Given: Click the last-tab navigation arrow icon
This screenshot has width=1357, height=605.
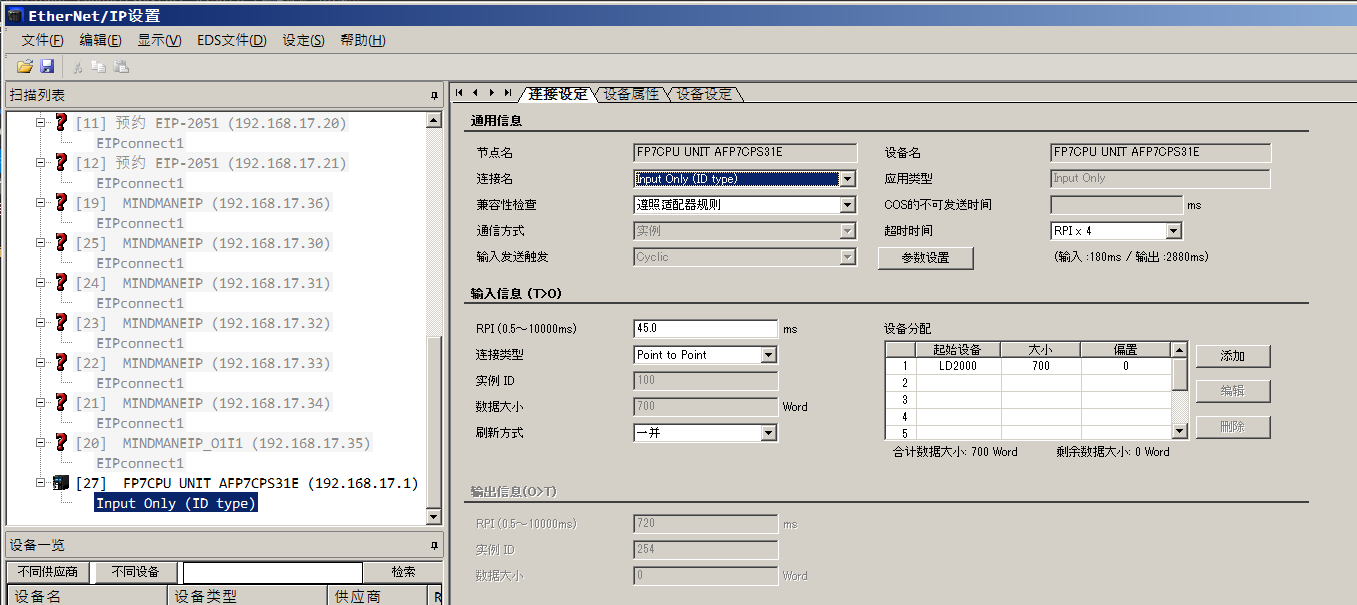Looking at the screenshot, I should 508,93.
